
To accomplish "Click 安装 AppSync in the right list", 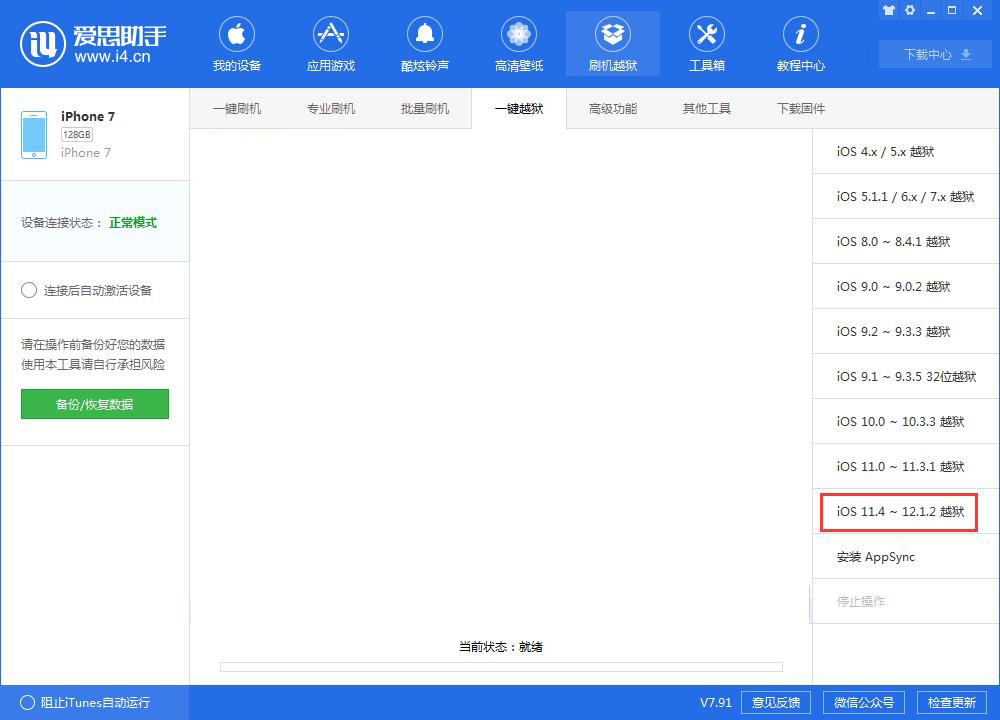I will tap(877, 557).
